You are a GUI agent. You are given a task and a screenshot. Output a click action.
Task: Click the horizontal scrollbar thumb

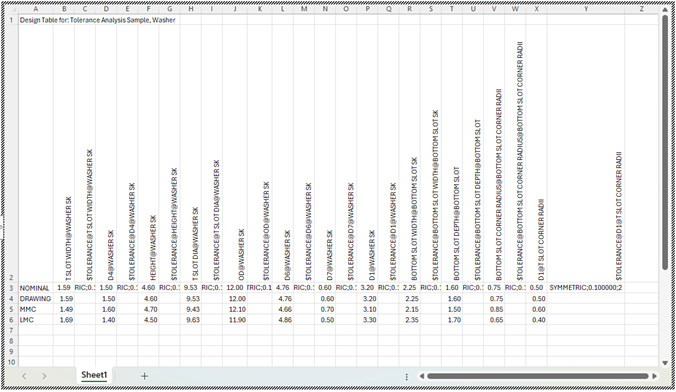(x=538, y=376)
